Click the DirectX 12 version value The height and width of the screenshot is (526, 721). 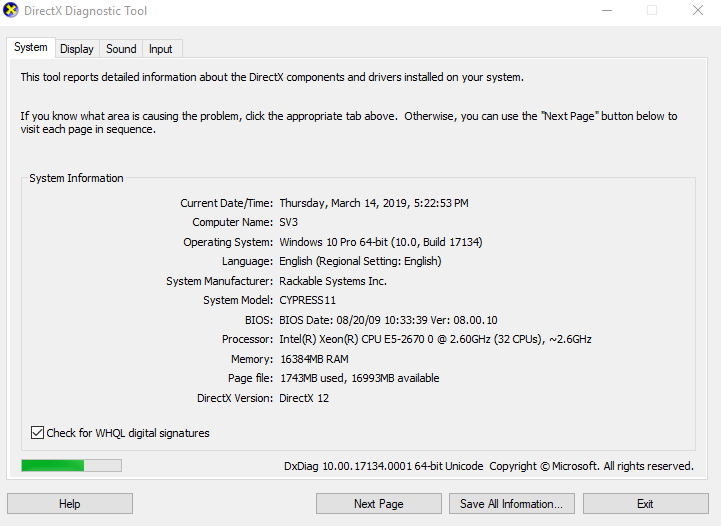click(304, 398)
